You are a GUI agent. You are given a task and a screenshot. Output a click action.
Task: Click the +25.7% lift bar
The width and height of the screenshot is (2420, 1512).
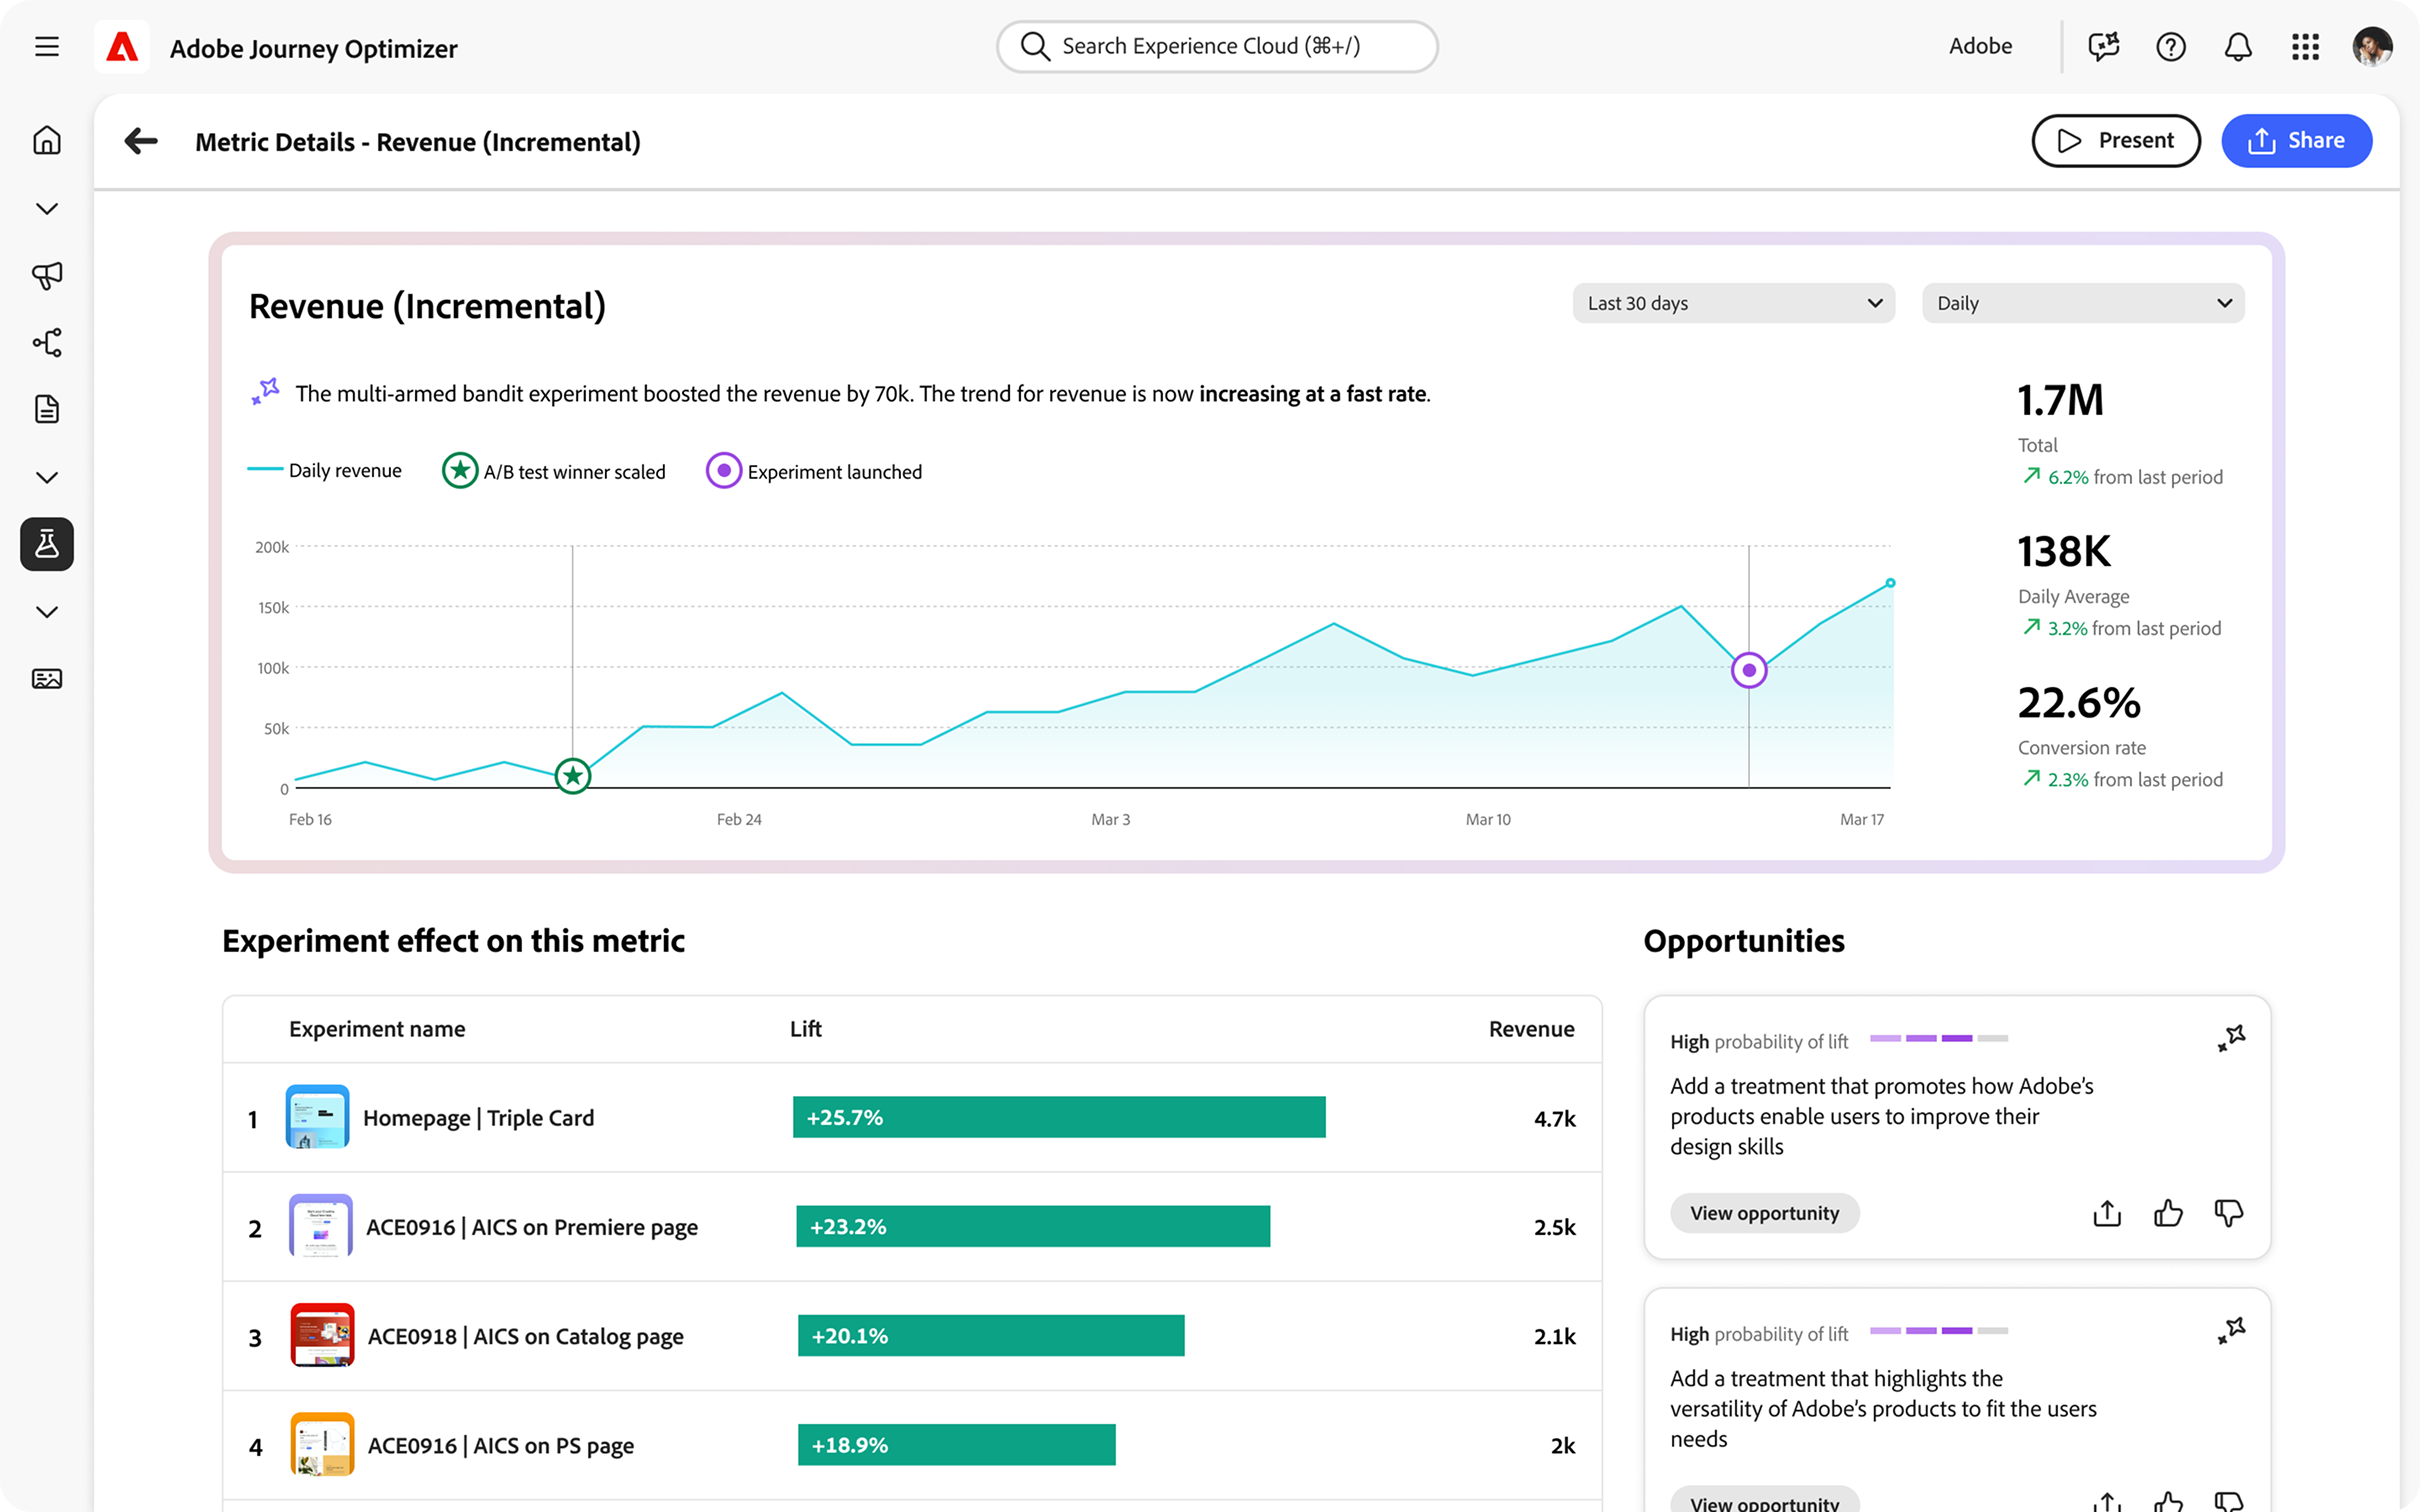1059,1117
